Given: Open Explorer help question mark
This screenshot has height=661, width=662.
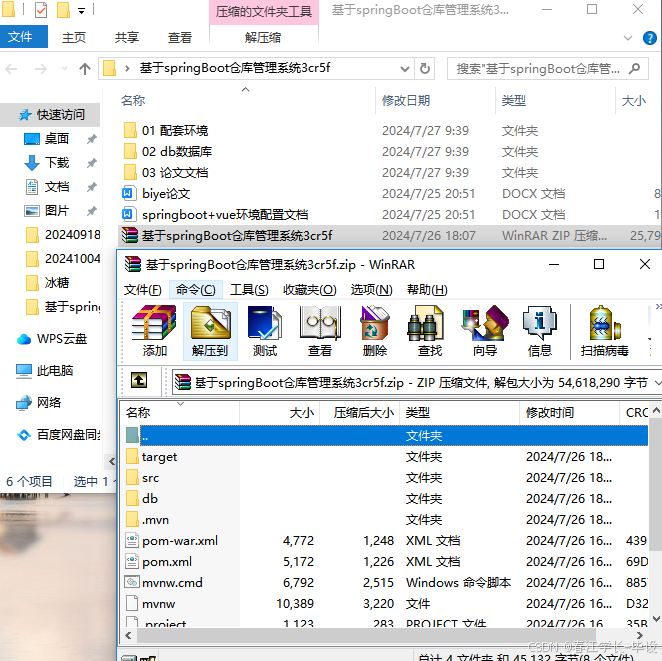Looking at the screenshot, I should tap(649, 38).
